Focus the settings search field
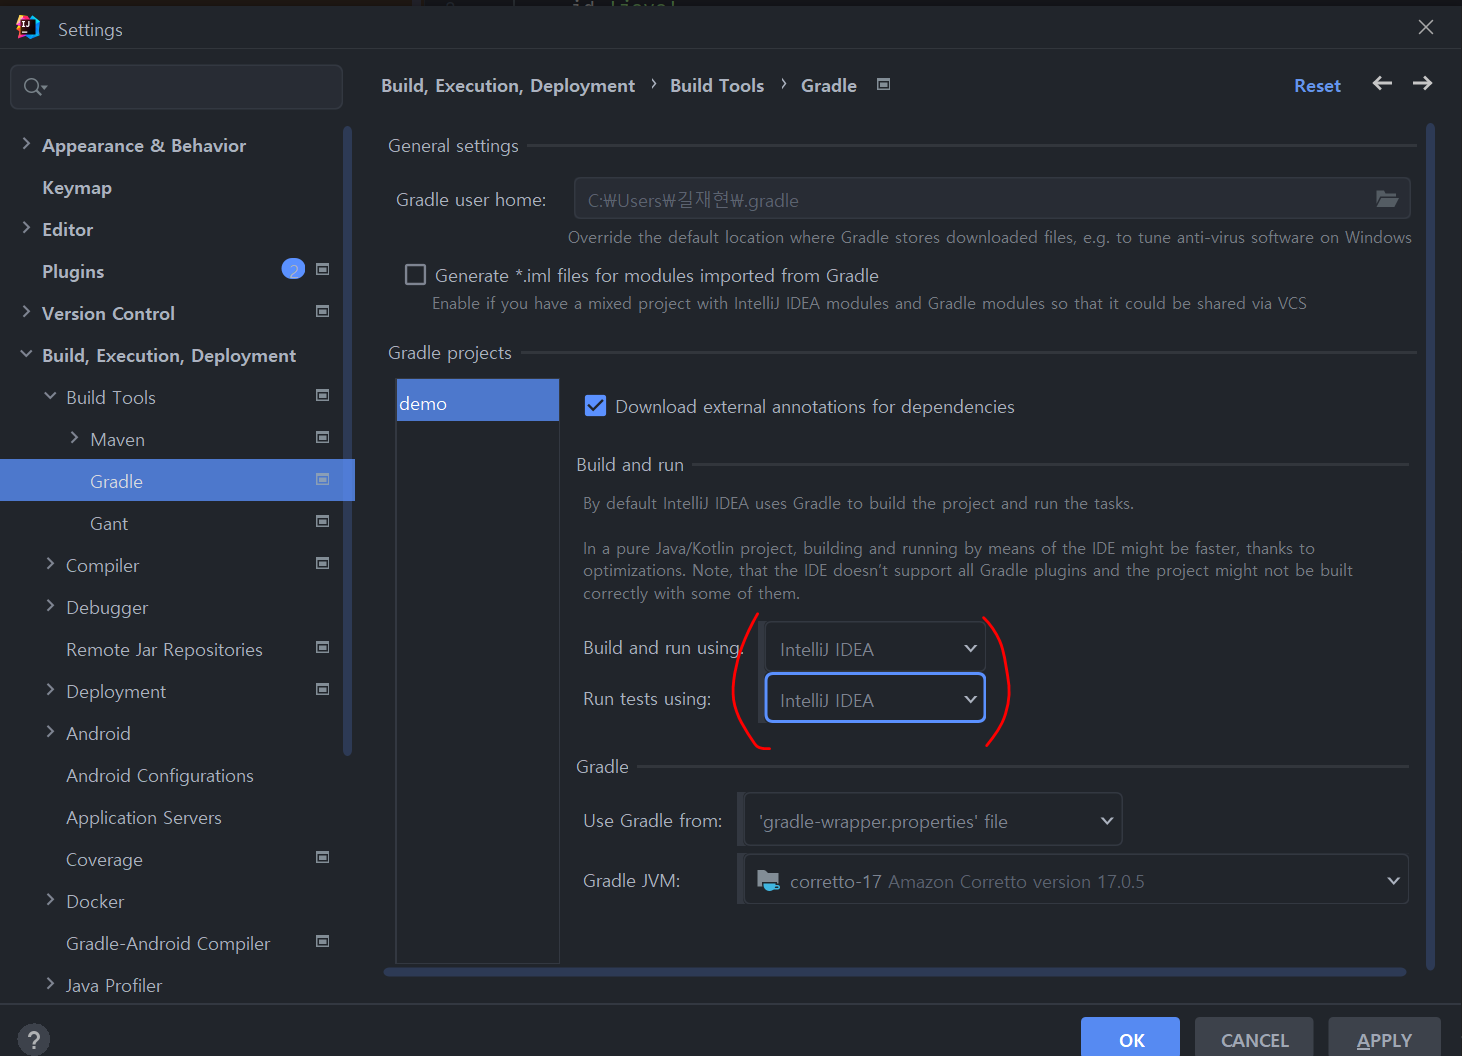The width and height of the screenshot is (1462, 1056). click(177, 87)
